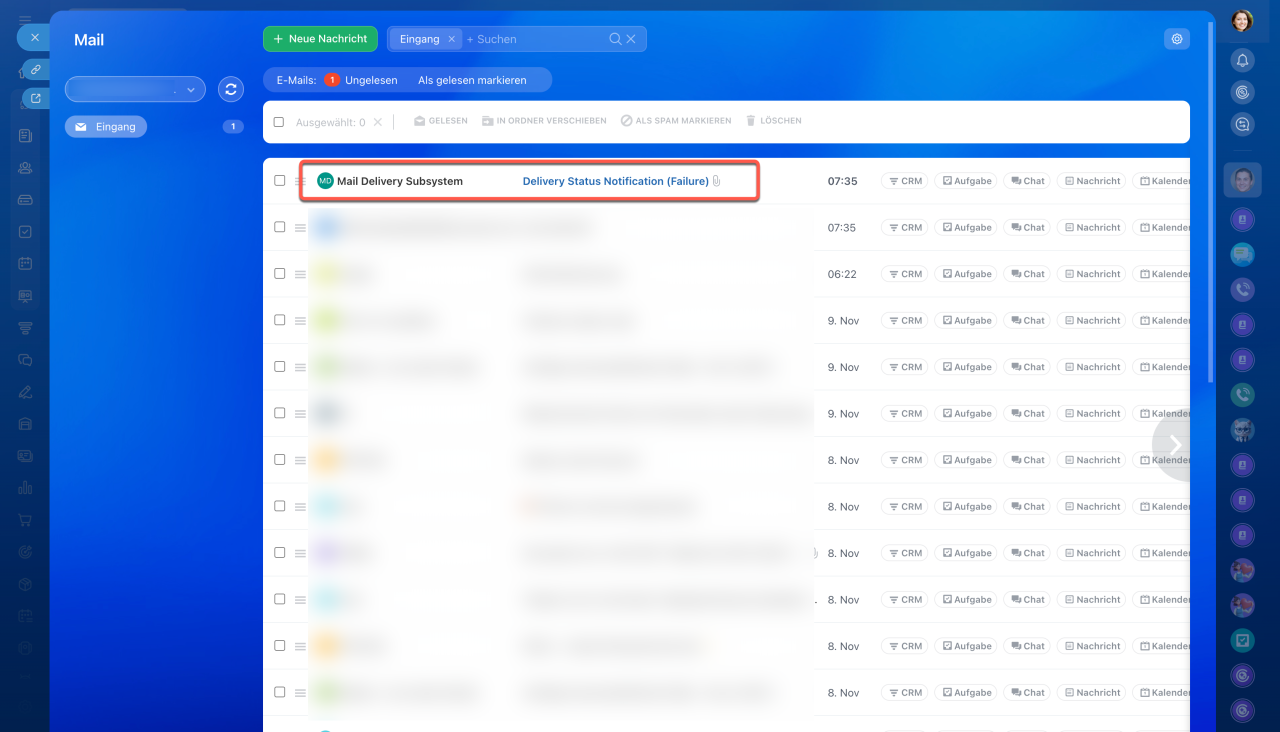Open sender Mail Delivery Subsystem

(400, 181)
